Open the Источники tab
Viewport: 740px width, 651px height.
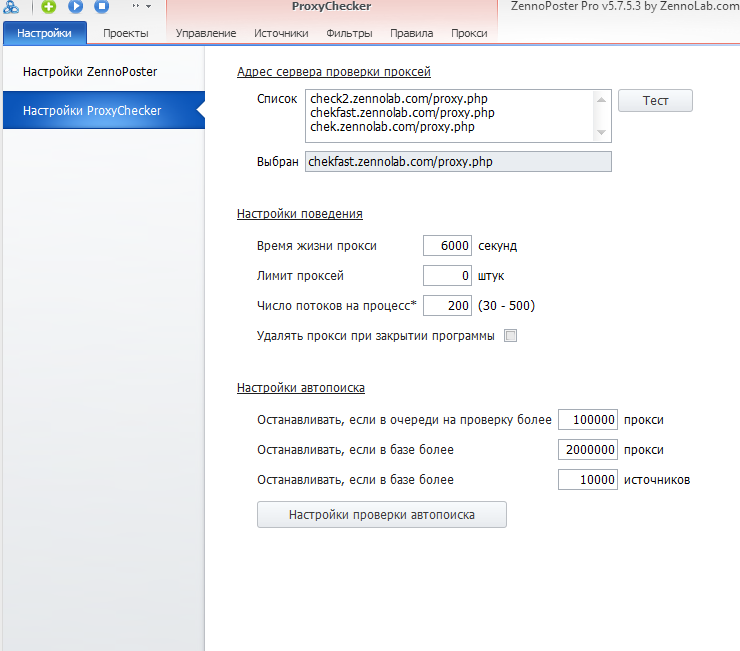click(281, 33)
